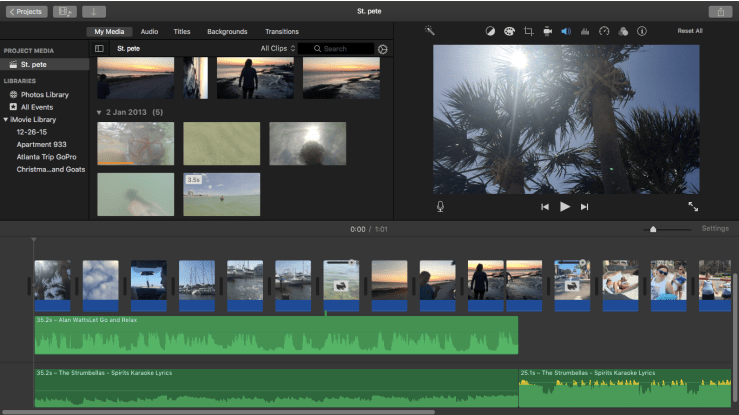Open the All Clips filter dropdown
Viewport: 739px width, 415px height.
click(278, 48)
